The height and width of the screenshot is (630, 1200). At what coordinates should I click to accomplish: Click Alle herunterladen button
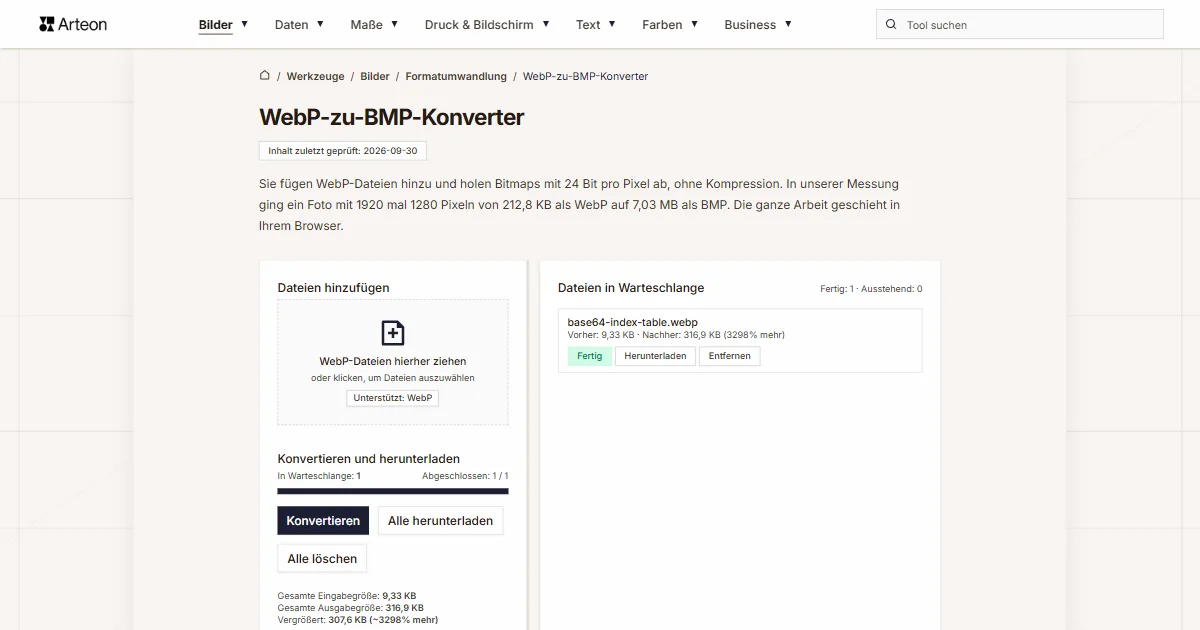[440, 520]
